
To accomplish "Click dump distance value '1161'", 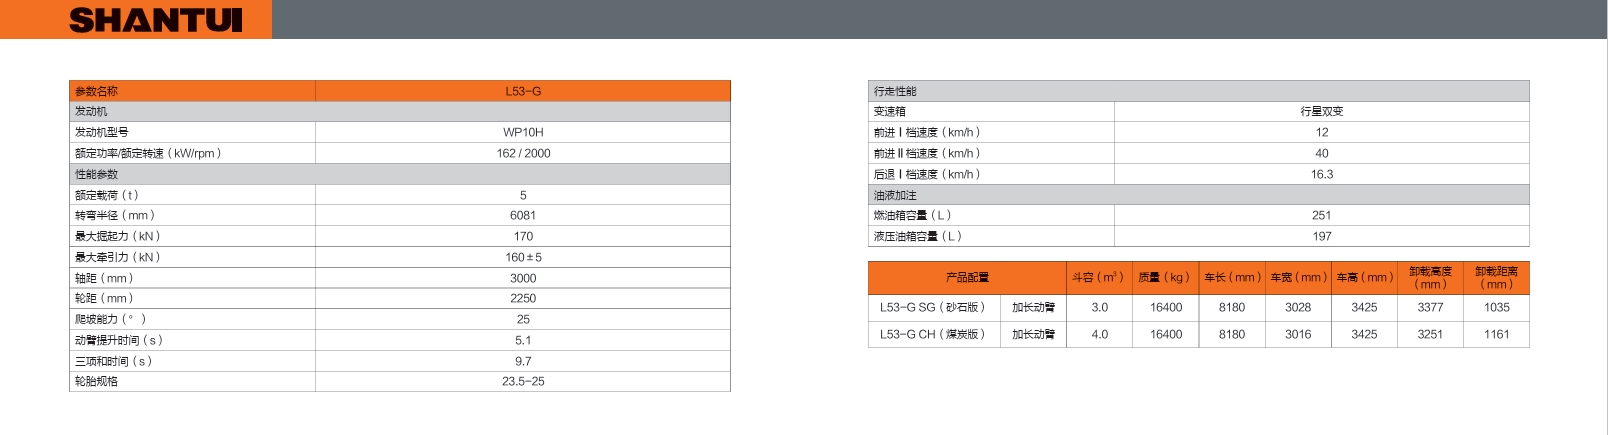I will 1496,334.
